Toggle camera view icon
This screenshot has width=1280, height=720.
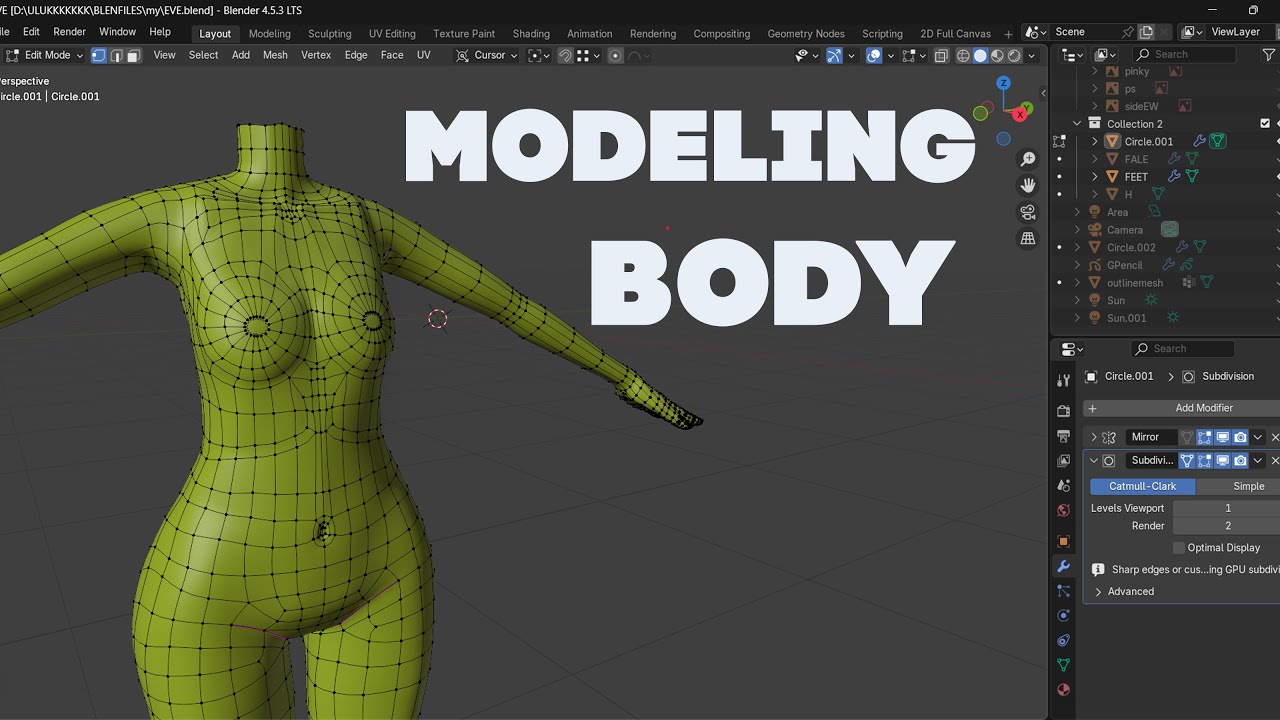click(x=1028, y=211)
